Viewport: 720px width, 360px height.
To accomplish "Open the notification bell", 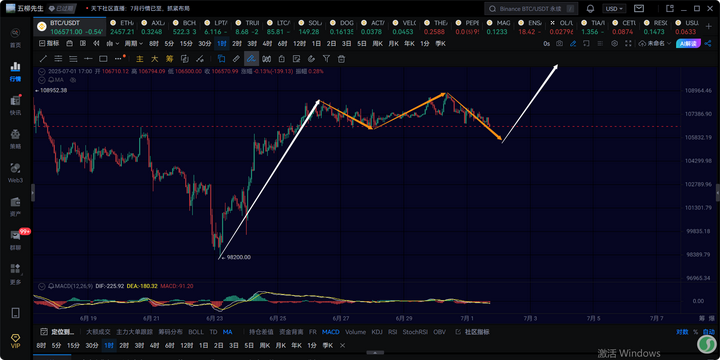I will coord(591,9).
